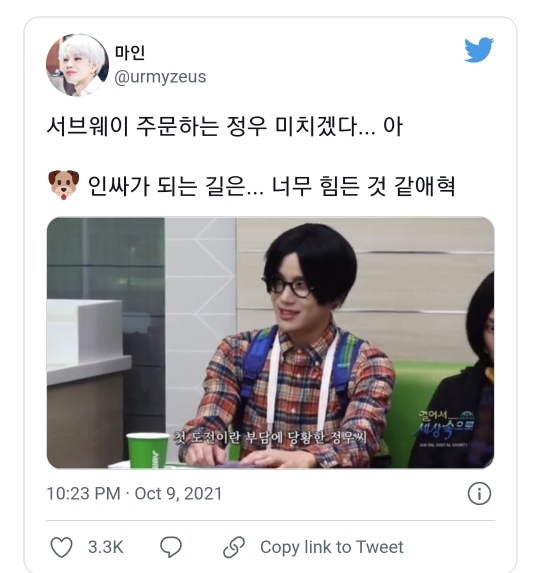Image resolution: width=540 pixels, height=573 pixels.
Task: Click the Twitter bird logo
Action: pyautogui.click(x=479, y=49)
